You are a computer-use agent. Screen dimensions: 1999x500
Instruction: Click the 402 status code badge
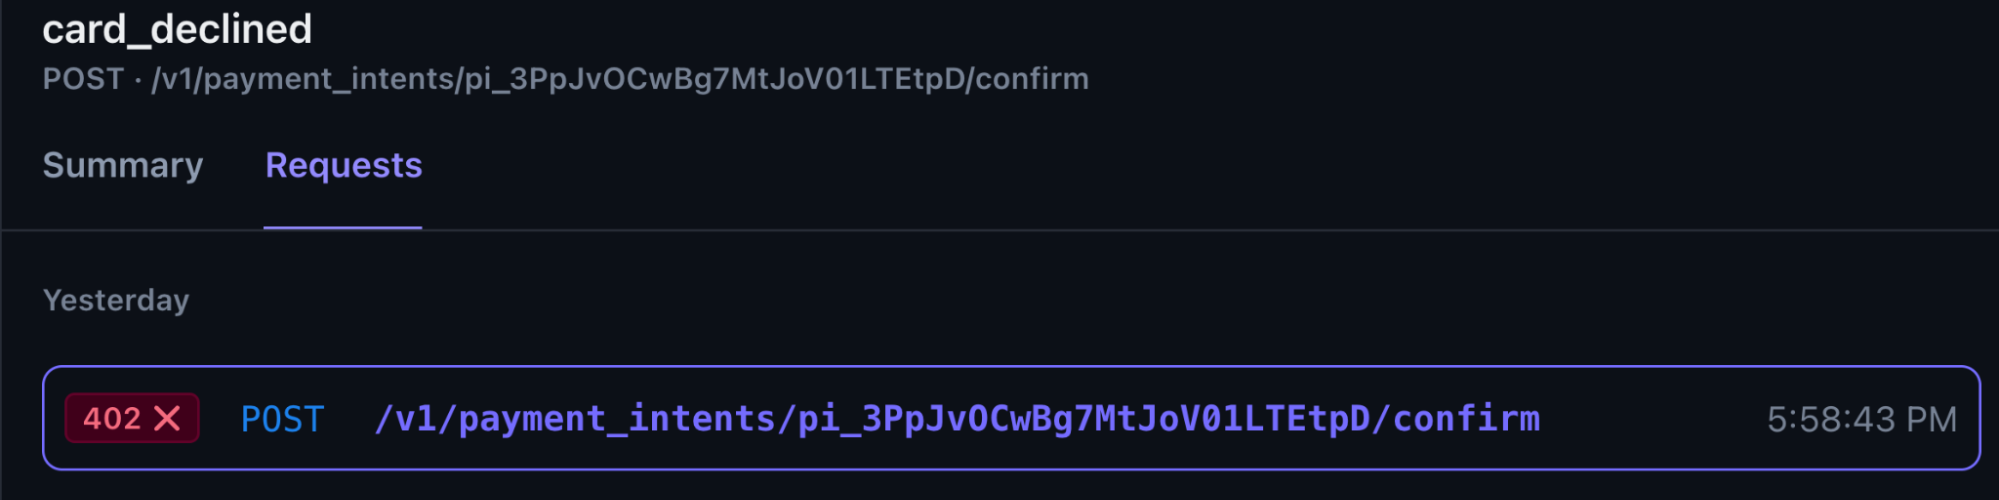132,418
